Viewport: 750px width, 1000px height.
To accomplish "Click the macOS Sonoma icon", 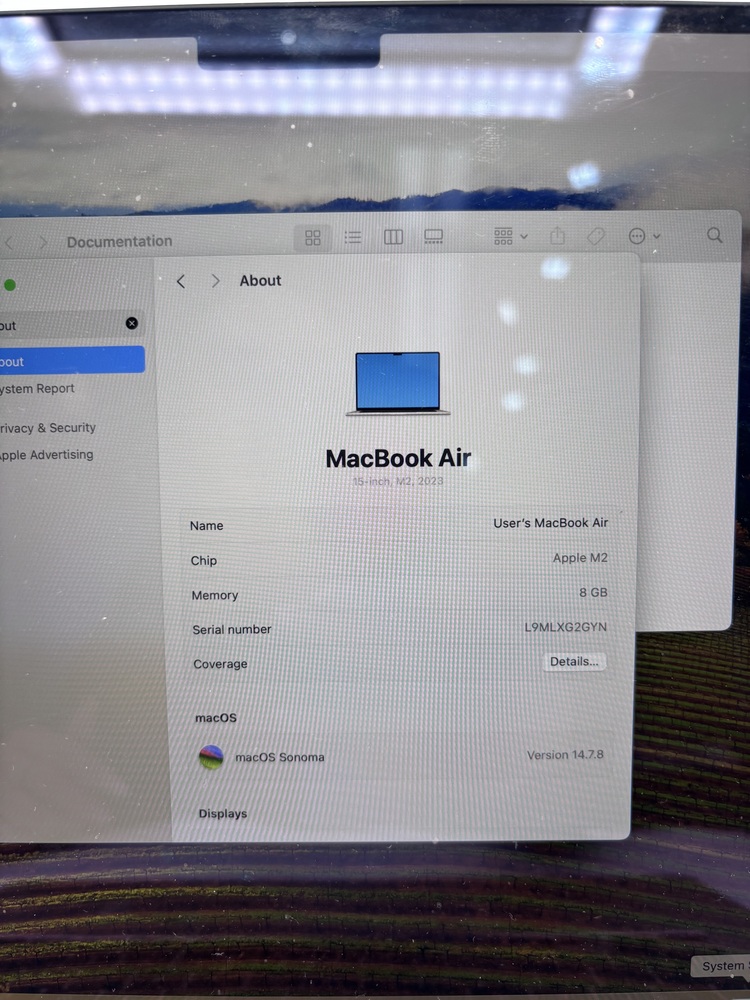I will (211, 757).
